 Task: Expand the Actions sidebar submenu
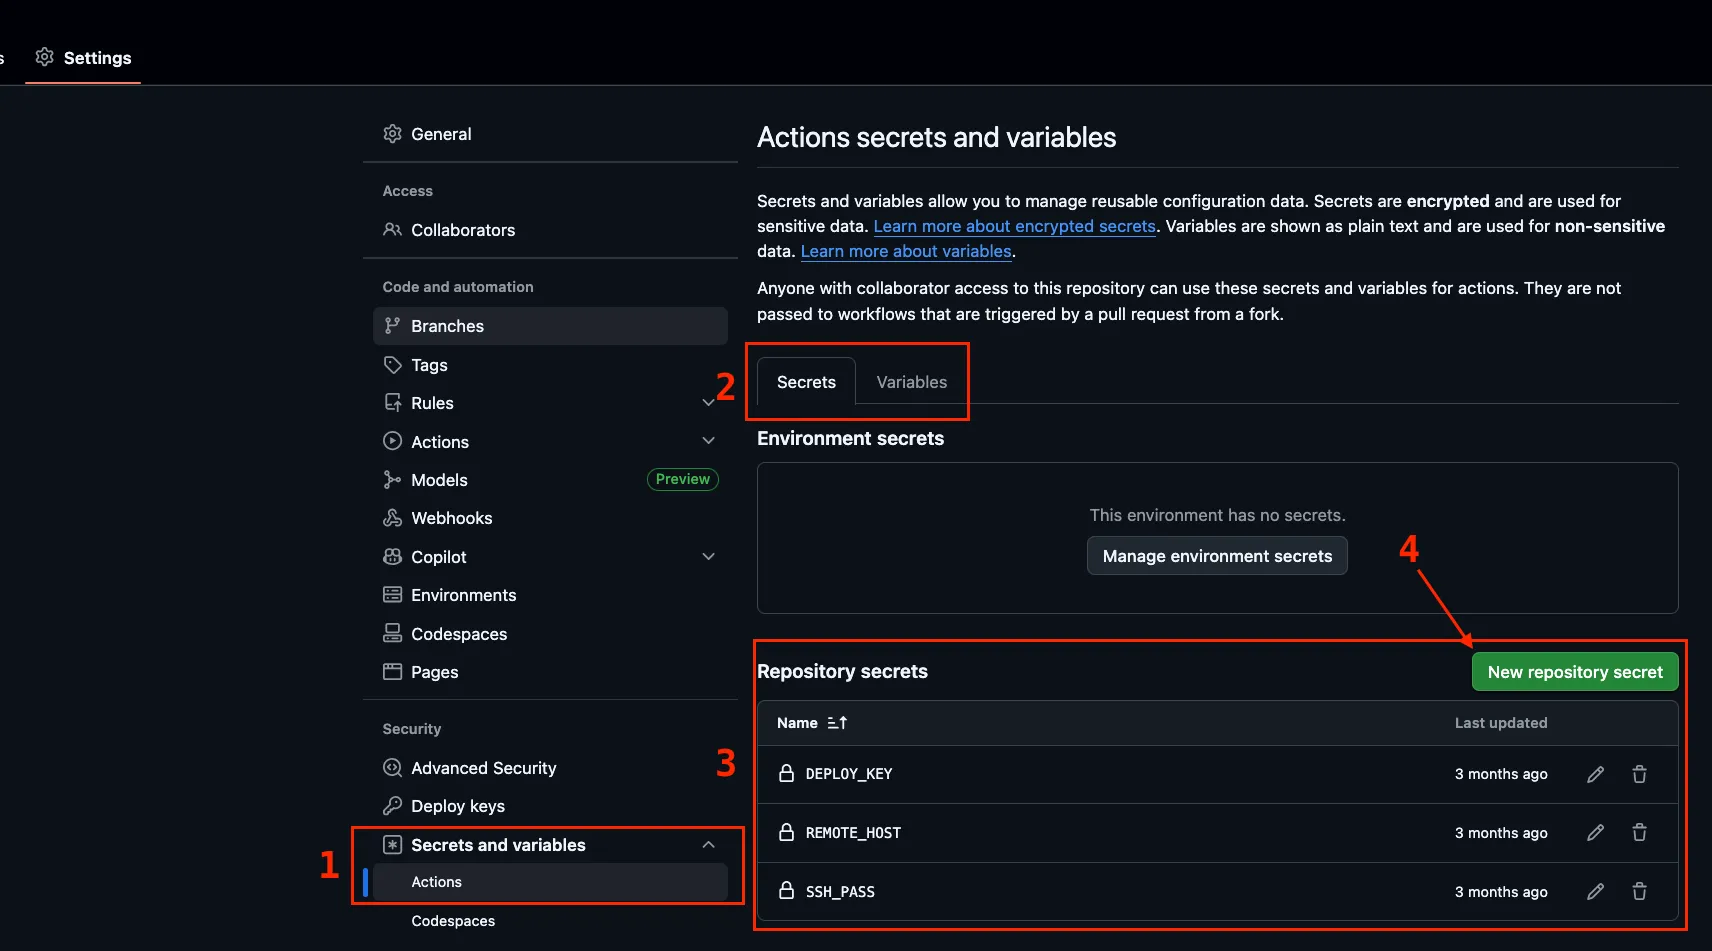click(x=708, y=441)
